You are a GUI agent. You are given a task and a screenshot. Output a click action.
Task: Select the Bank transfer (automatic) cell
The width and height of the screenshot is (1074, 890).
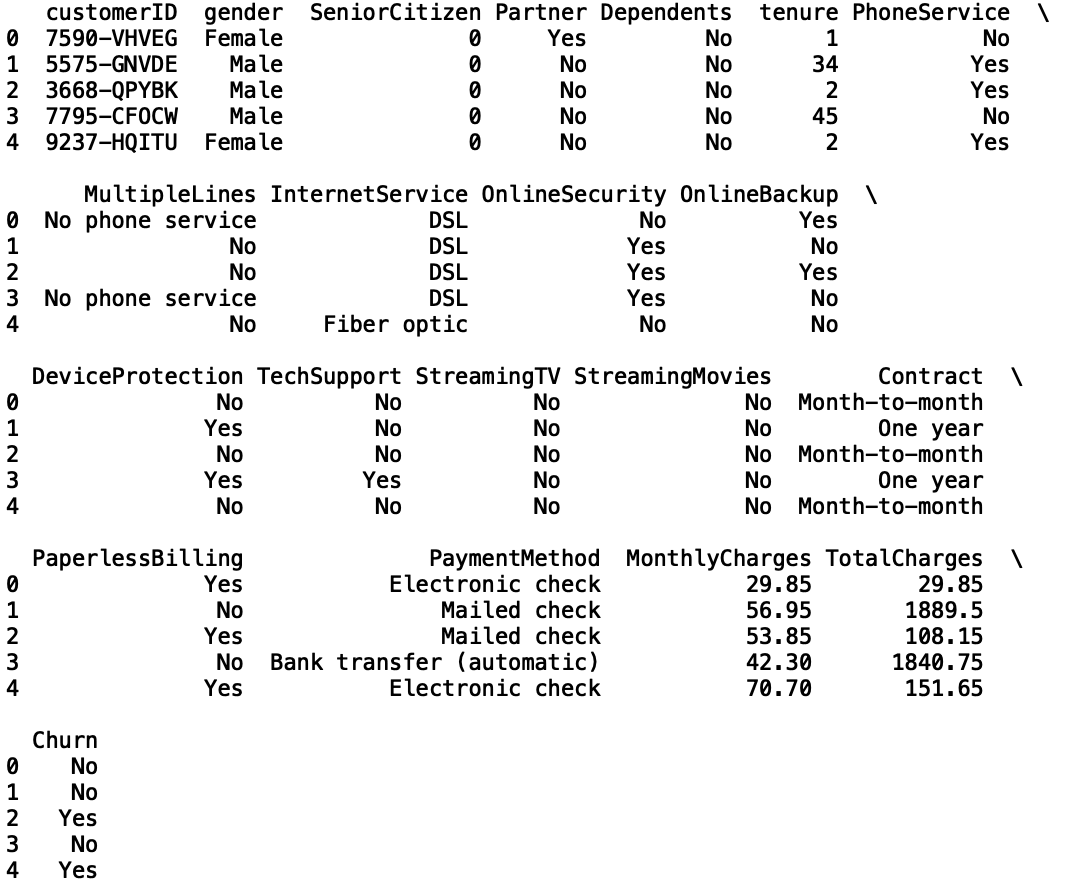[435, 662]
